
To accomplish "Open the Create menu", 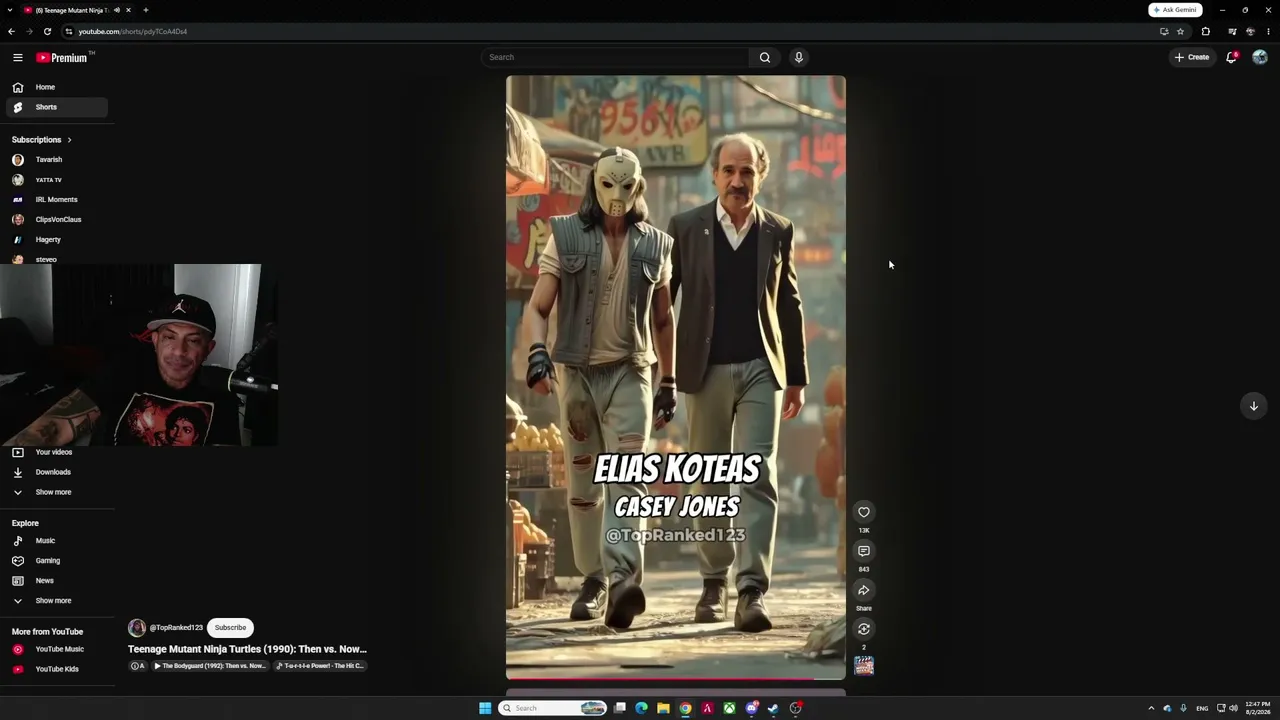I will click(x=1192, y=57).
